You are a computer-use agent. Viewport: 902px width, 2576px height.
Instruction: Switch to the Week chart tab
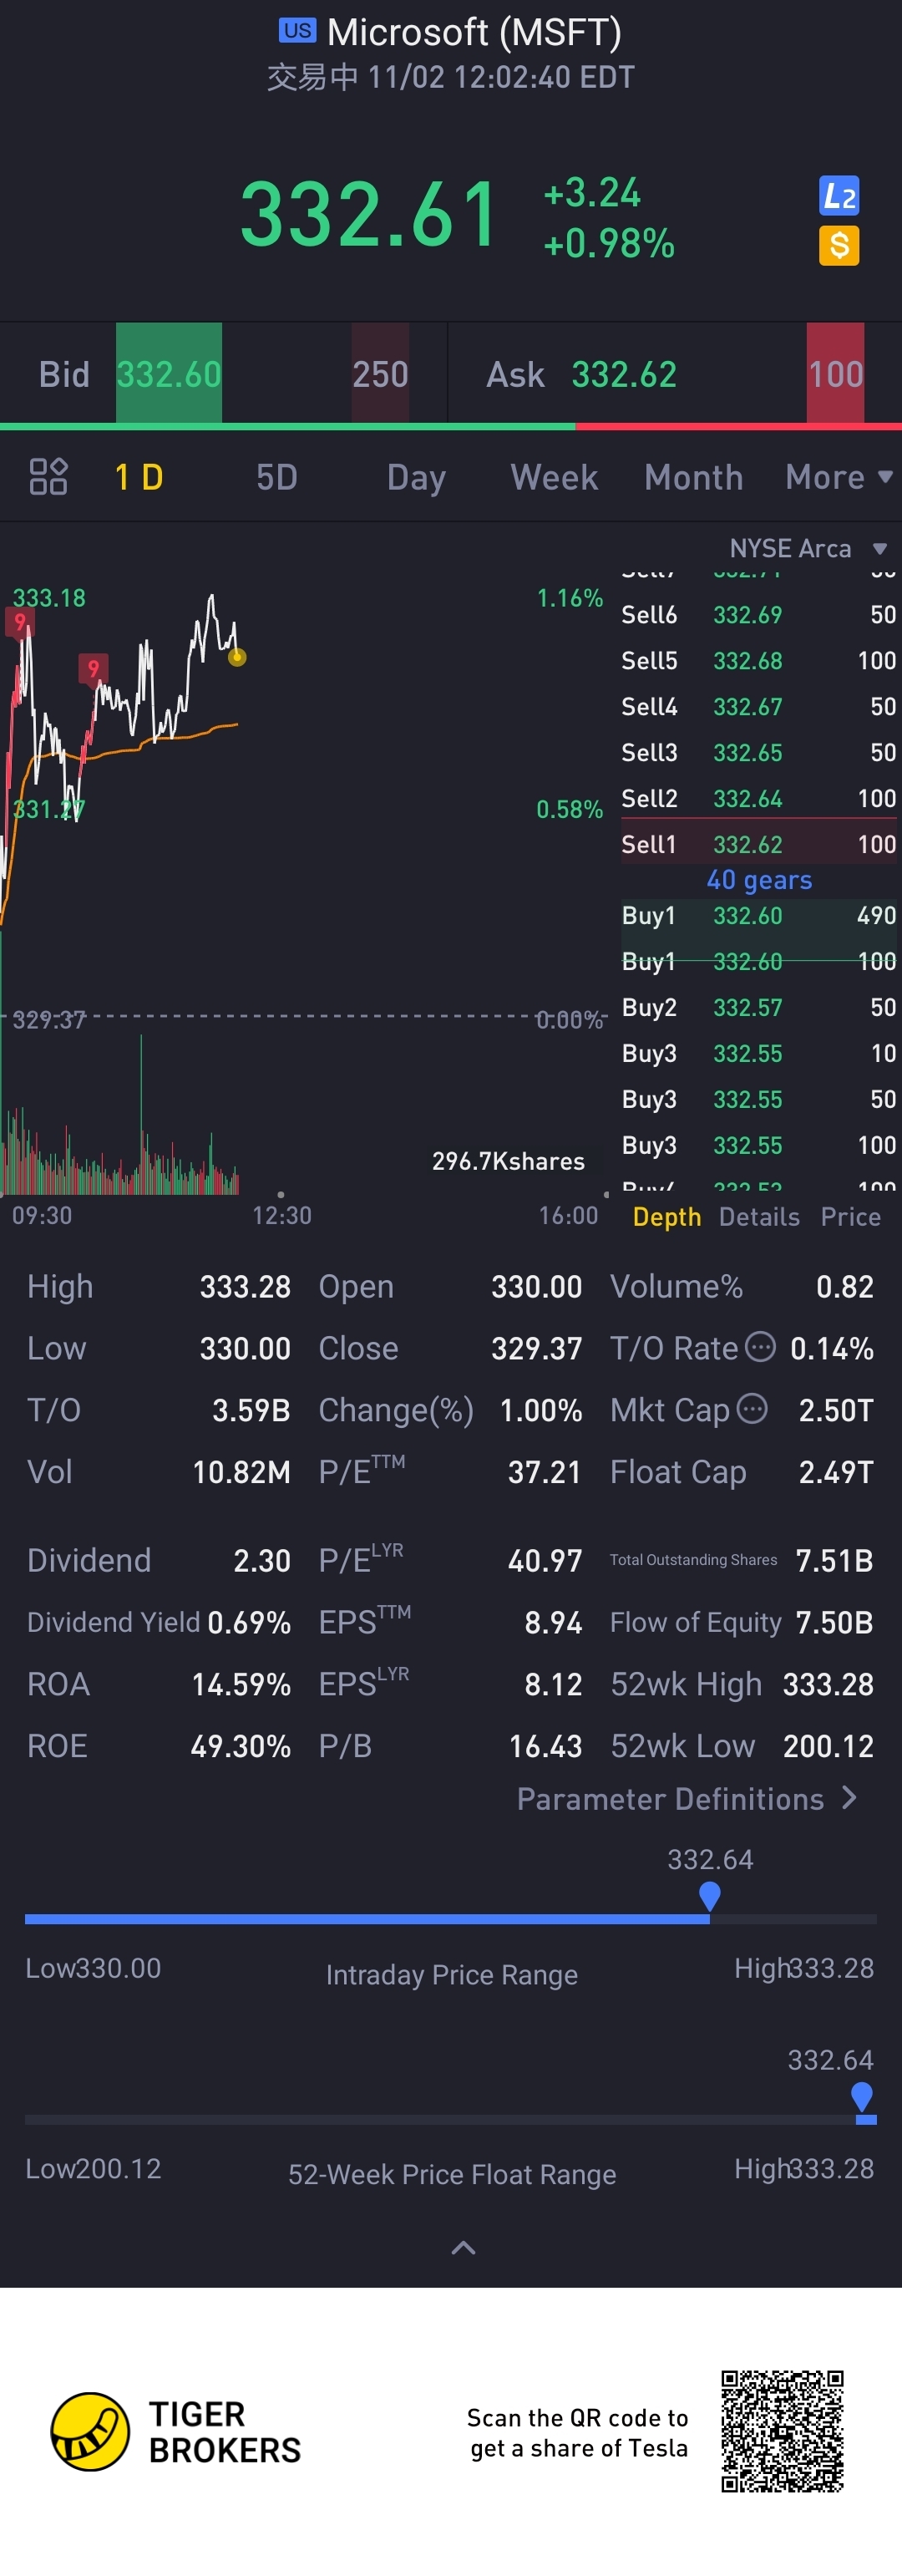554,477
